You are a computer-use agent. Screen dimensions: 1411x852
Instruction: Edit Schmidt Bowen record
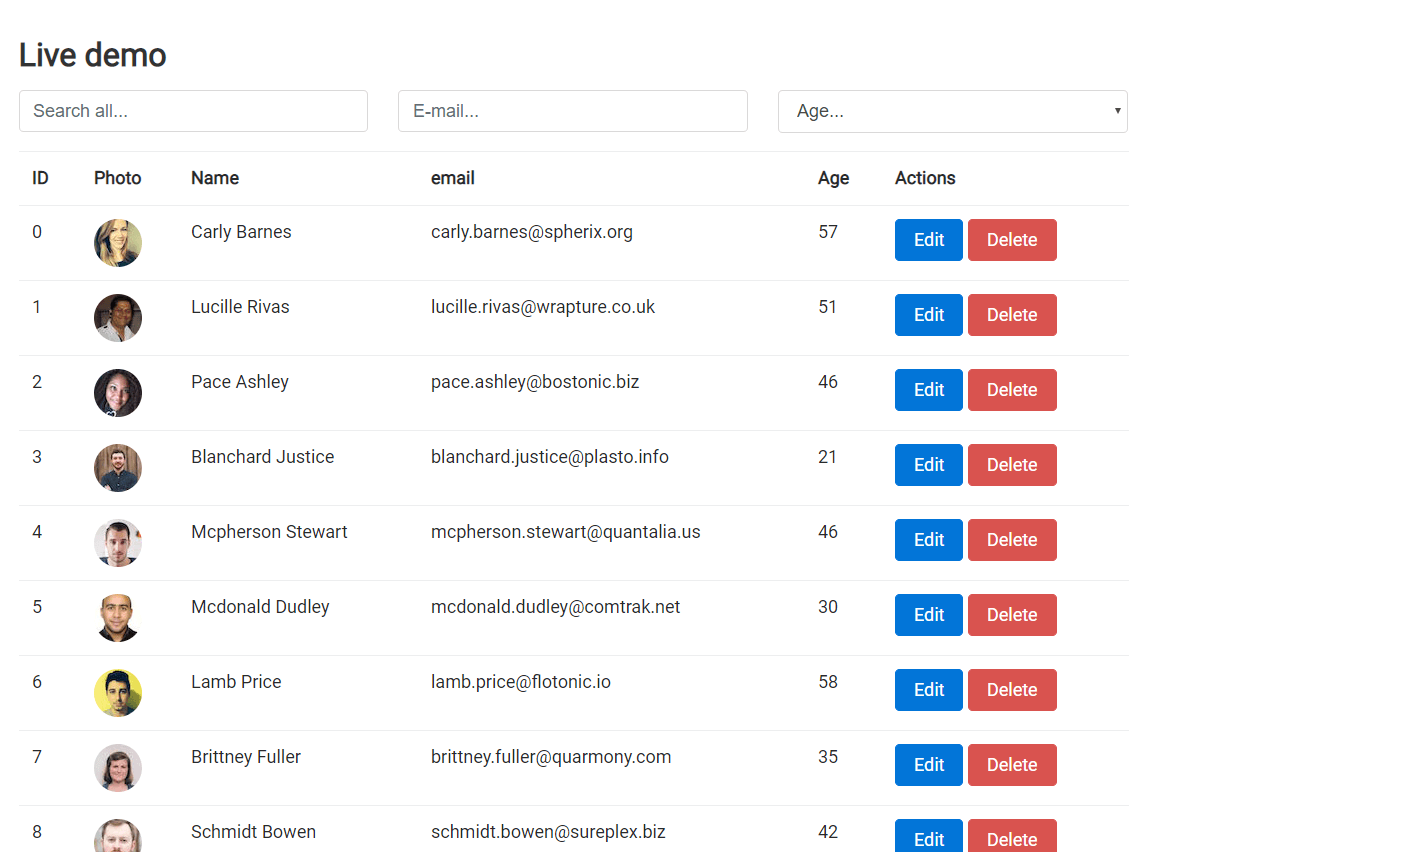[929, 836]
